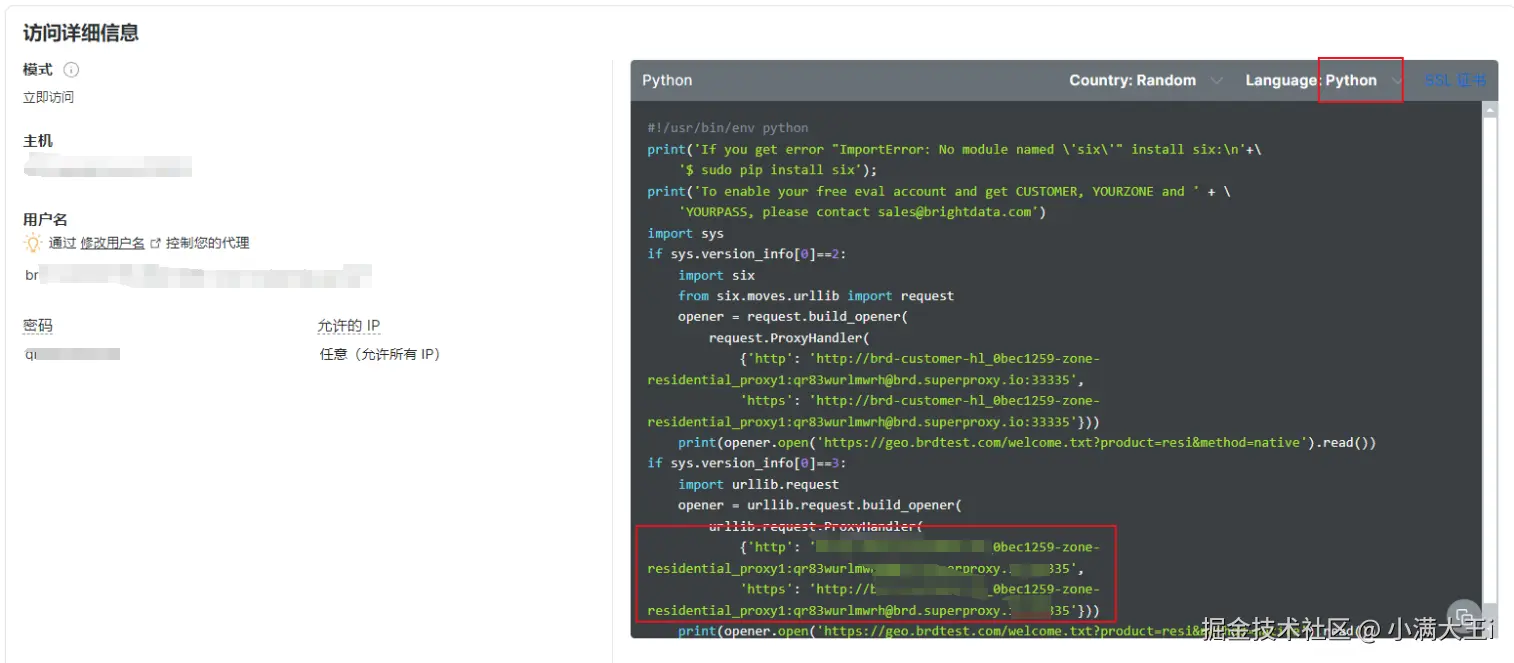Click the 任意（允许所有 IP）value
The width and height of the screenshot is (1514, 663).
pyautogui.click(x=381, y=354)
